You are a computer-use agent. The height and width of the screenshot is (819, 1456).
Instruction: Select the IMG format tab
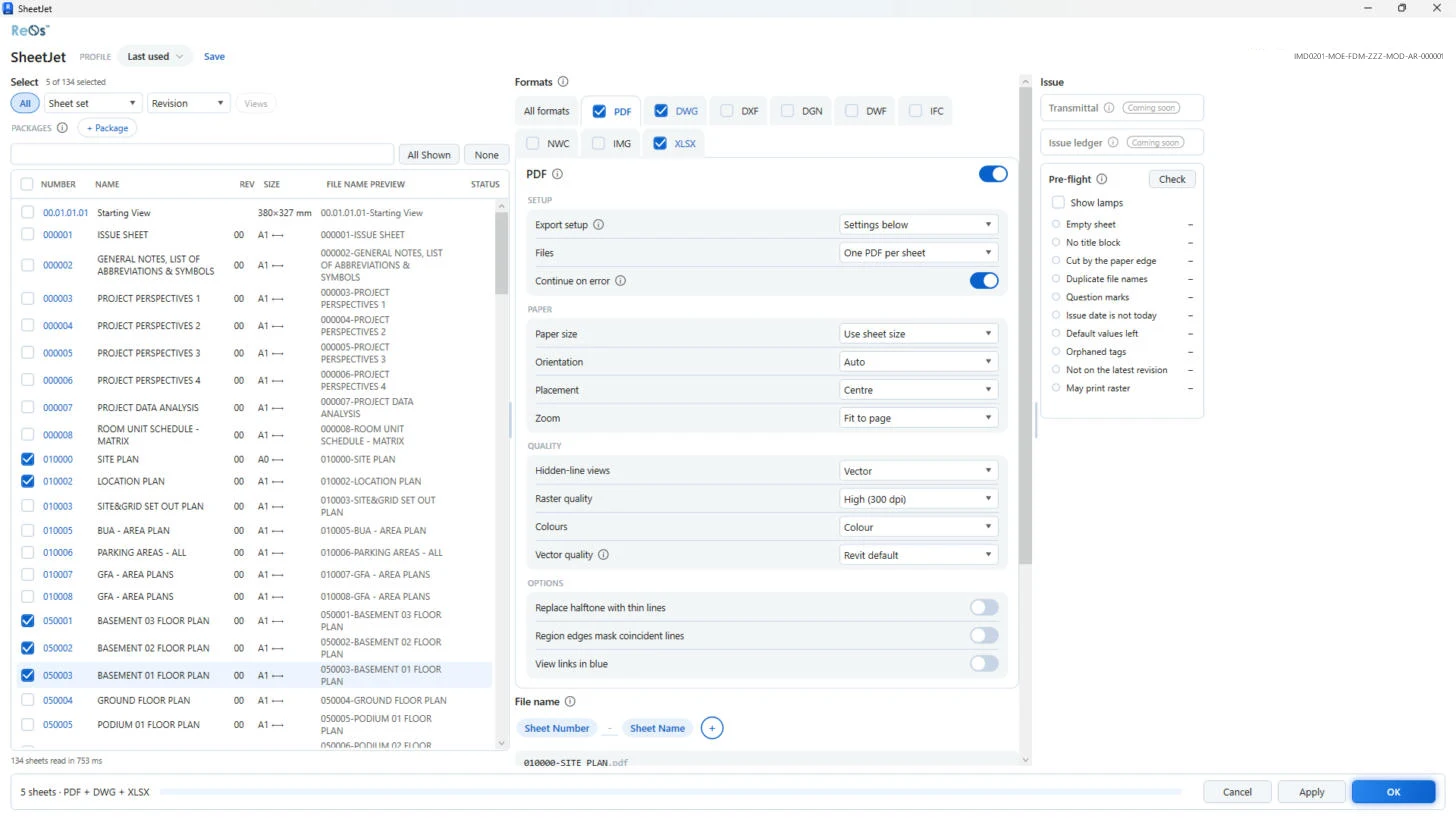pyautogui.click(x=612, y=143)
